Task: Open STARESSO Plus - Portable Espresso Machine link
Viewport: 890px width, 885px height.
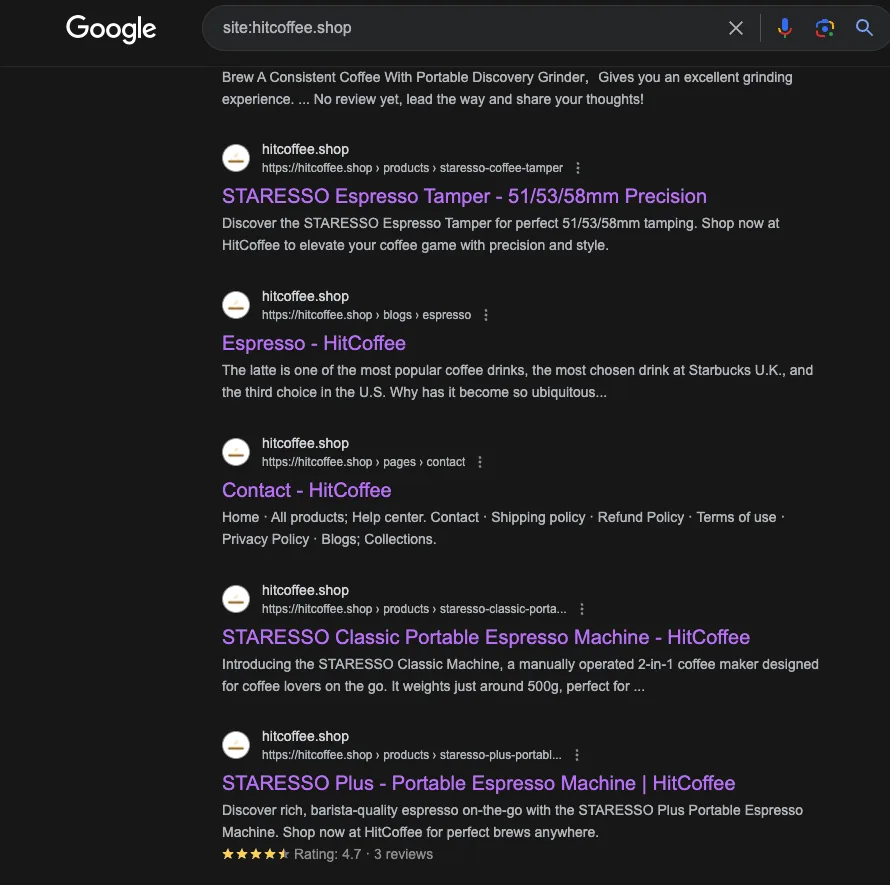Action: [478, 783]
